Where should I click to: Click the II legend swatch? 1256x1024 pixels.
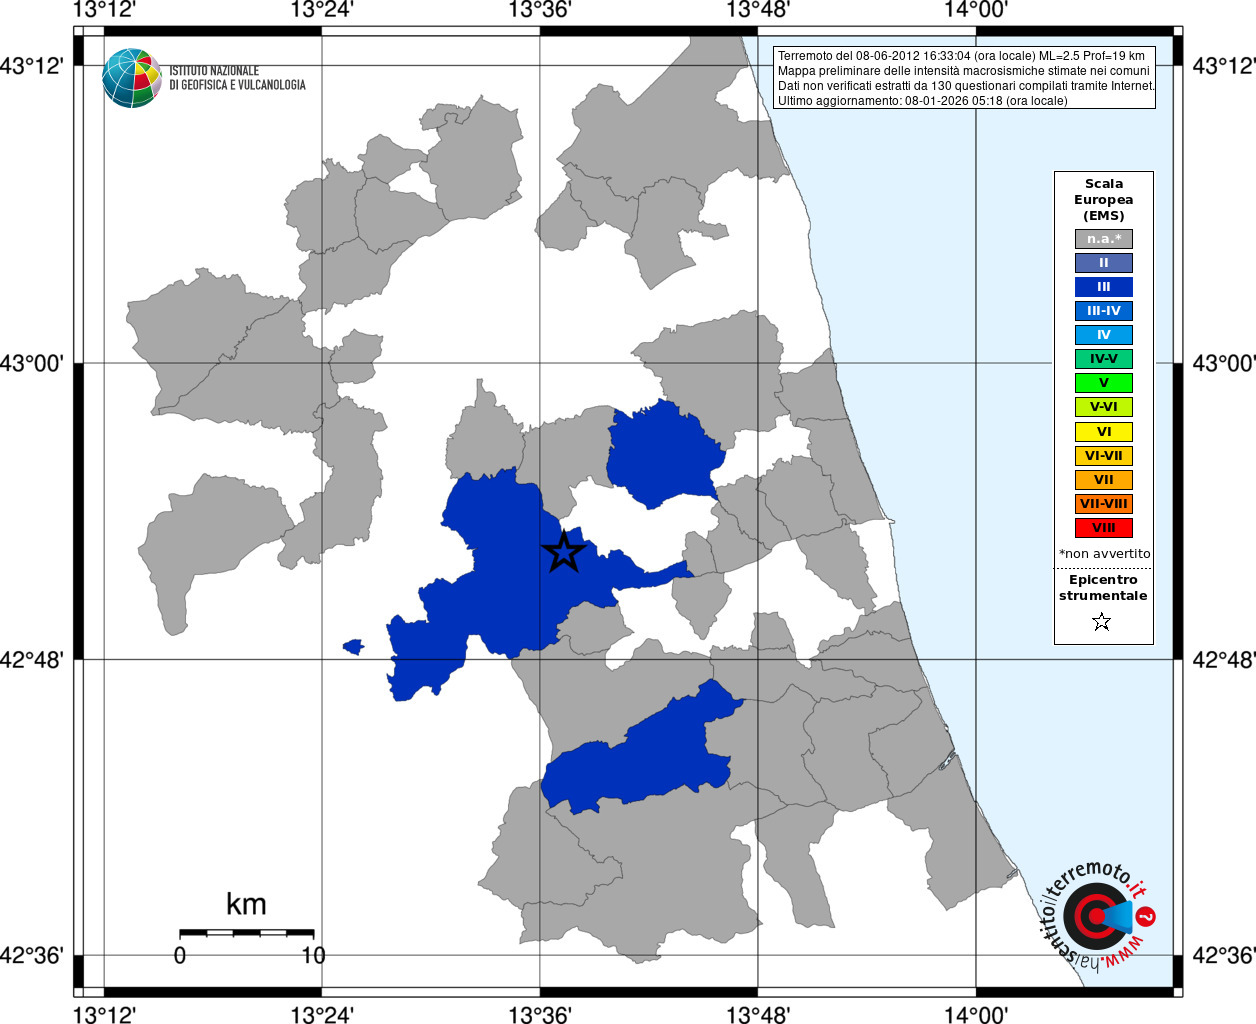pos(1104,263)
